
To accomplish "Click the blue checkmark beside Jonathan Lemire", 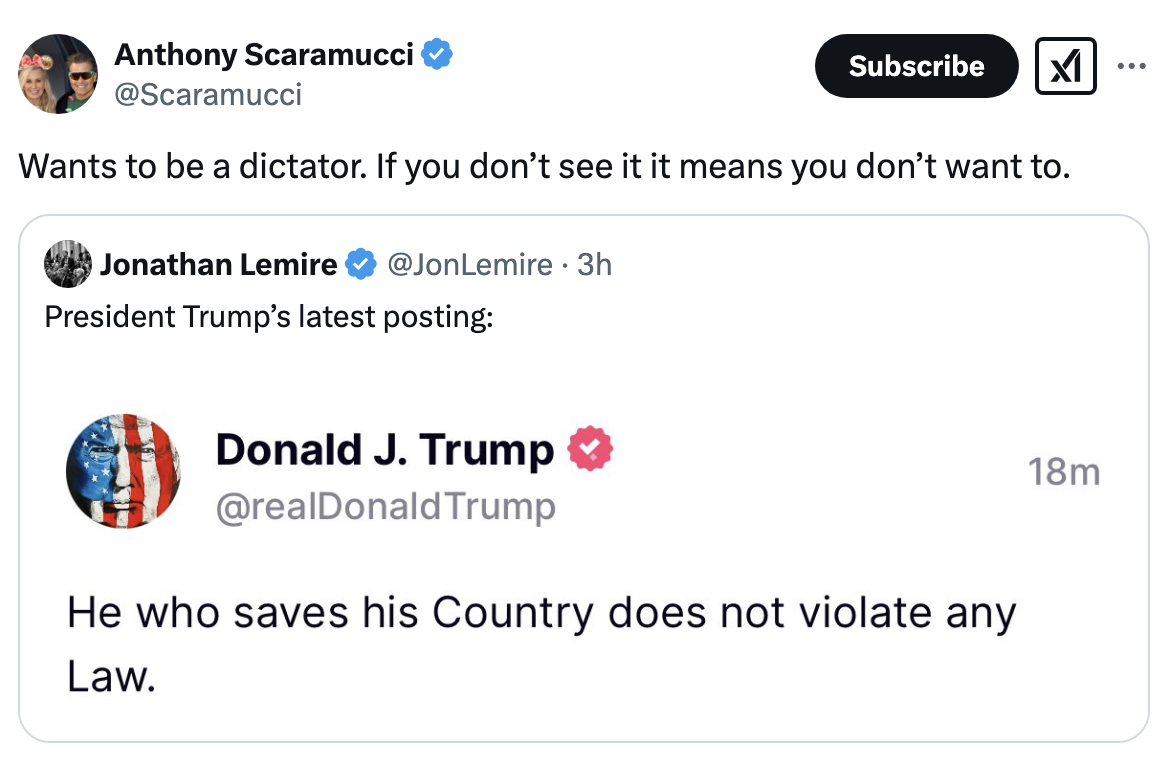I will click(360, 264).
